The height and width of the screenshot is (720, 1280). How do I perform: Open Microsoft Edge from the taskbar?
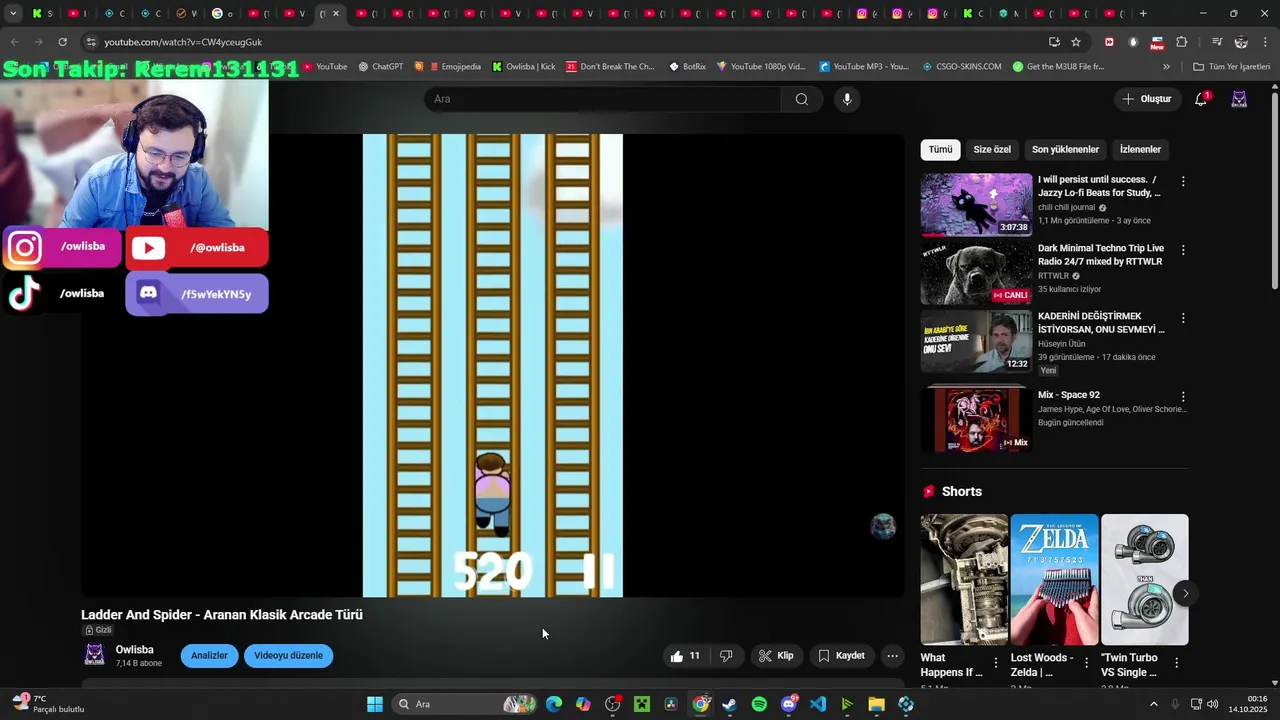click(554, 704)
